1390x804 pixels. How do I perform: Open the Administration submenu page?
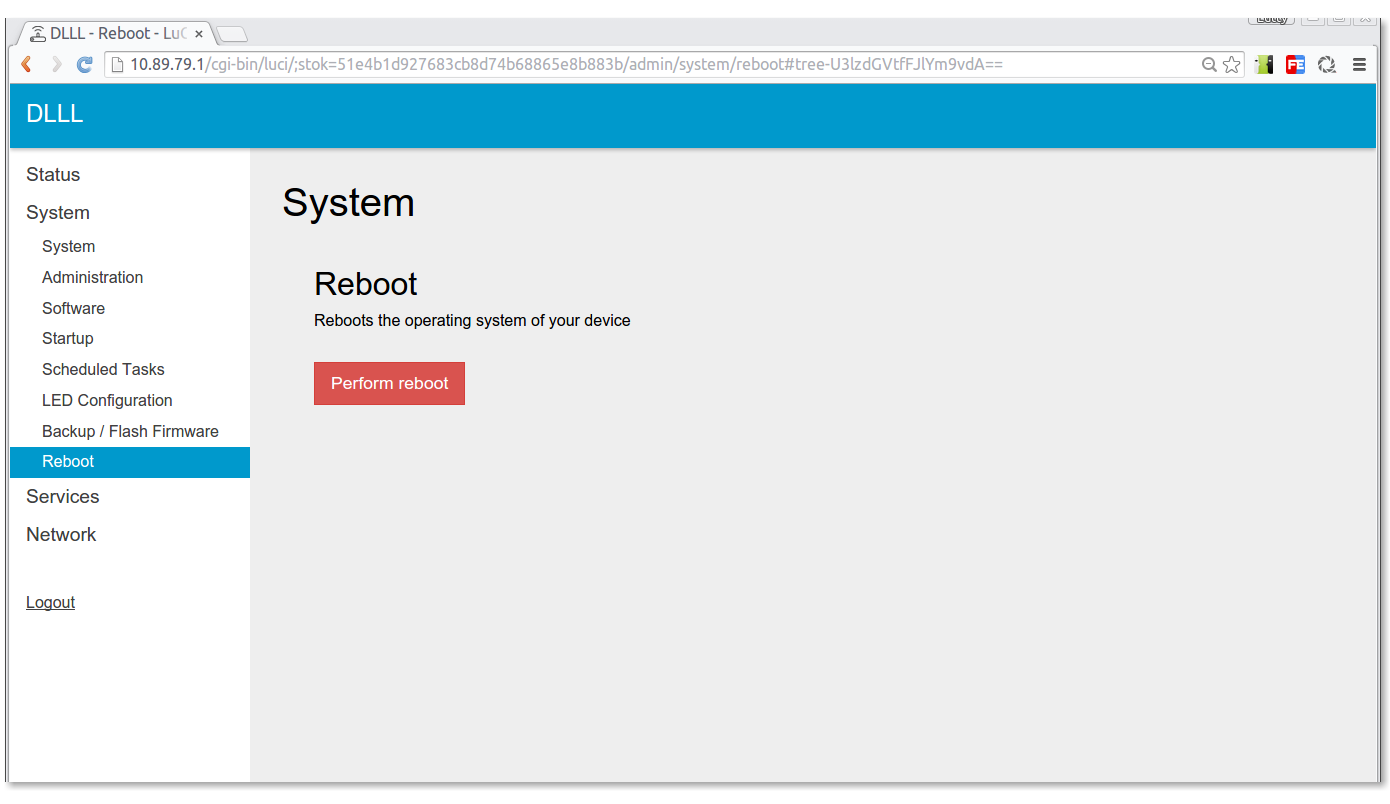92,278
